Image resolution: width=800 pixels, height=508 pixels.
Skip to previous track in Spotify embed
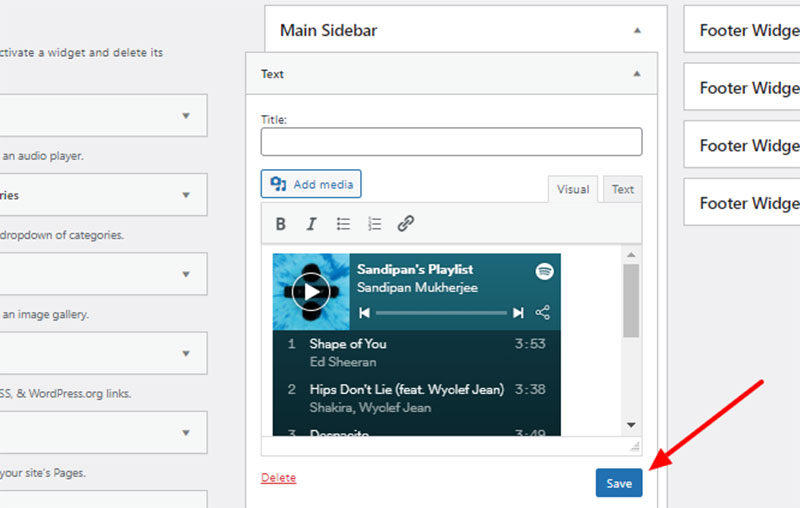pyautogui.click(x=364, y=313)
